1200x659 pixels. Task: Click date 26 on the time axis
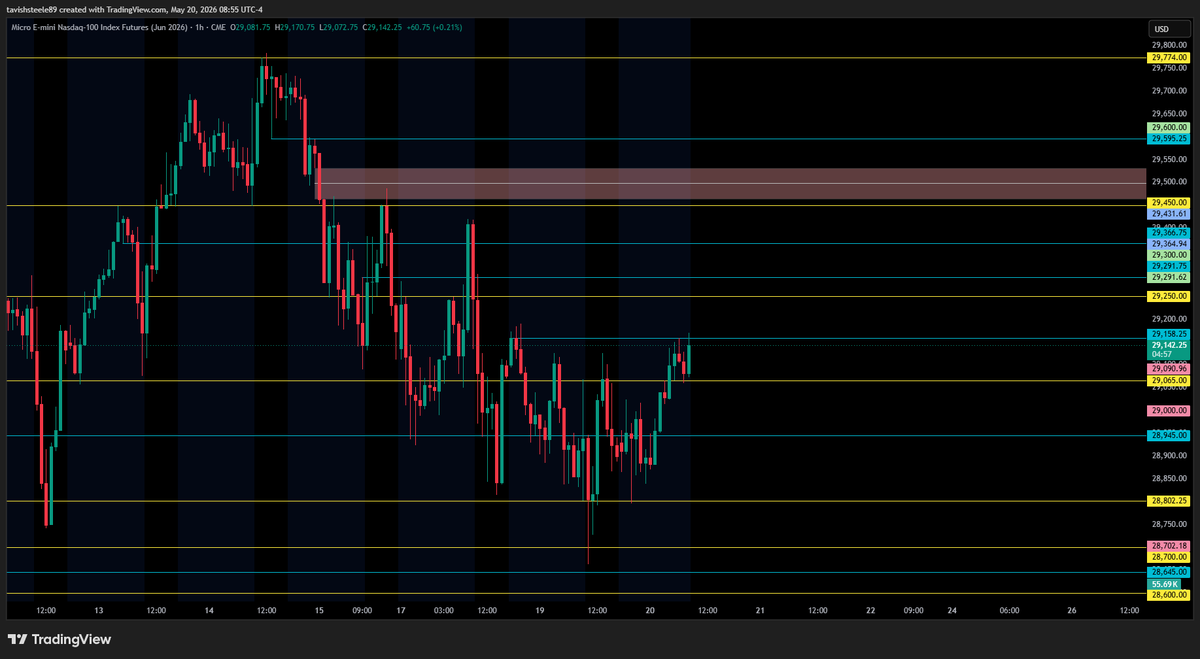(1072, 610)
